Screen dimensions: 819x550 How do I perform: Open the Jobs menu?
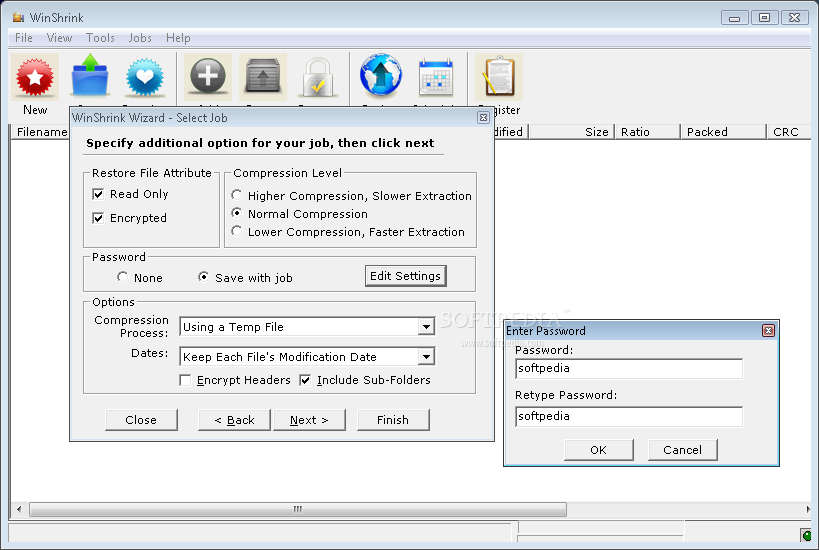pos(140,38)
